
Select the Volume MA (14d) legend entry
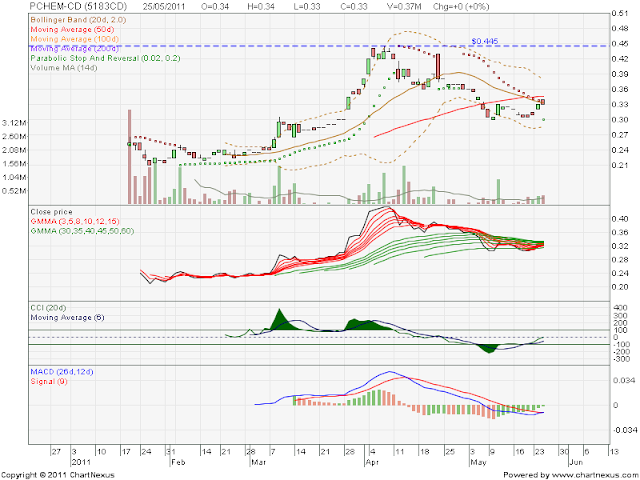click(64, 67)
